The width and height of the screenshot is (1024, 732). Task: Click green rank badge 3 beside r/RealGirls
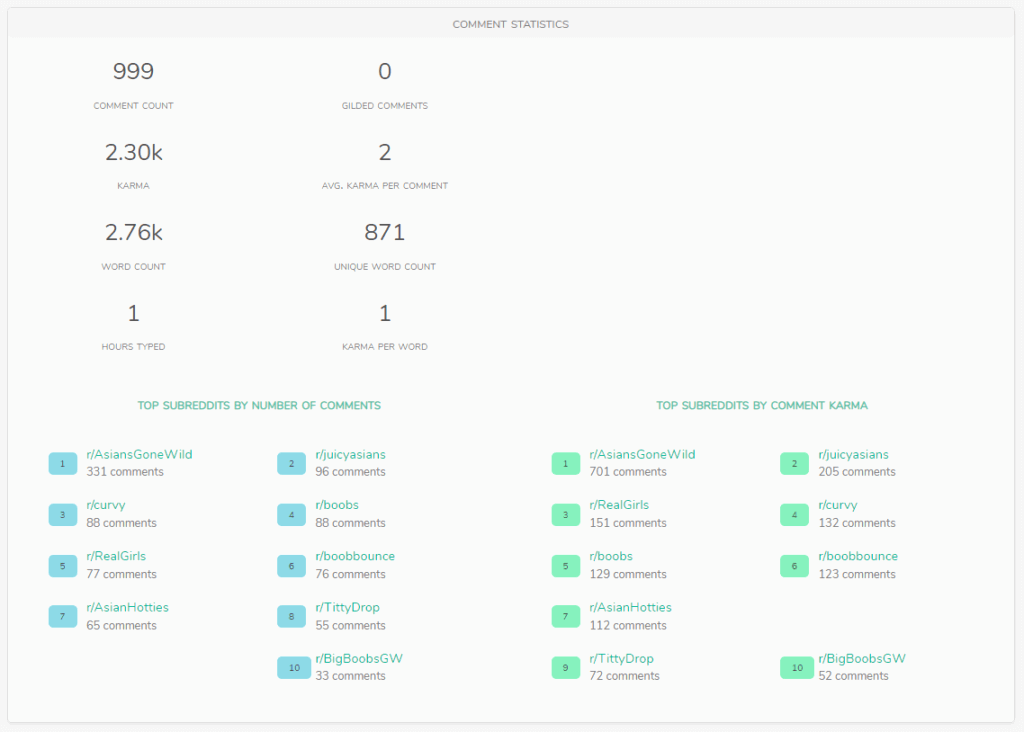[x=566, y=515]
